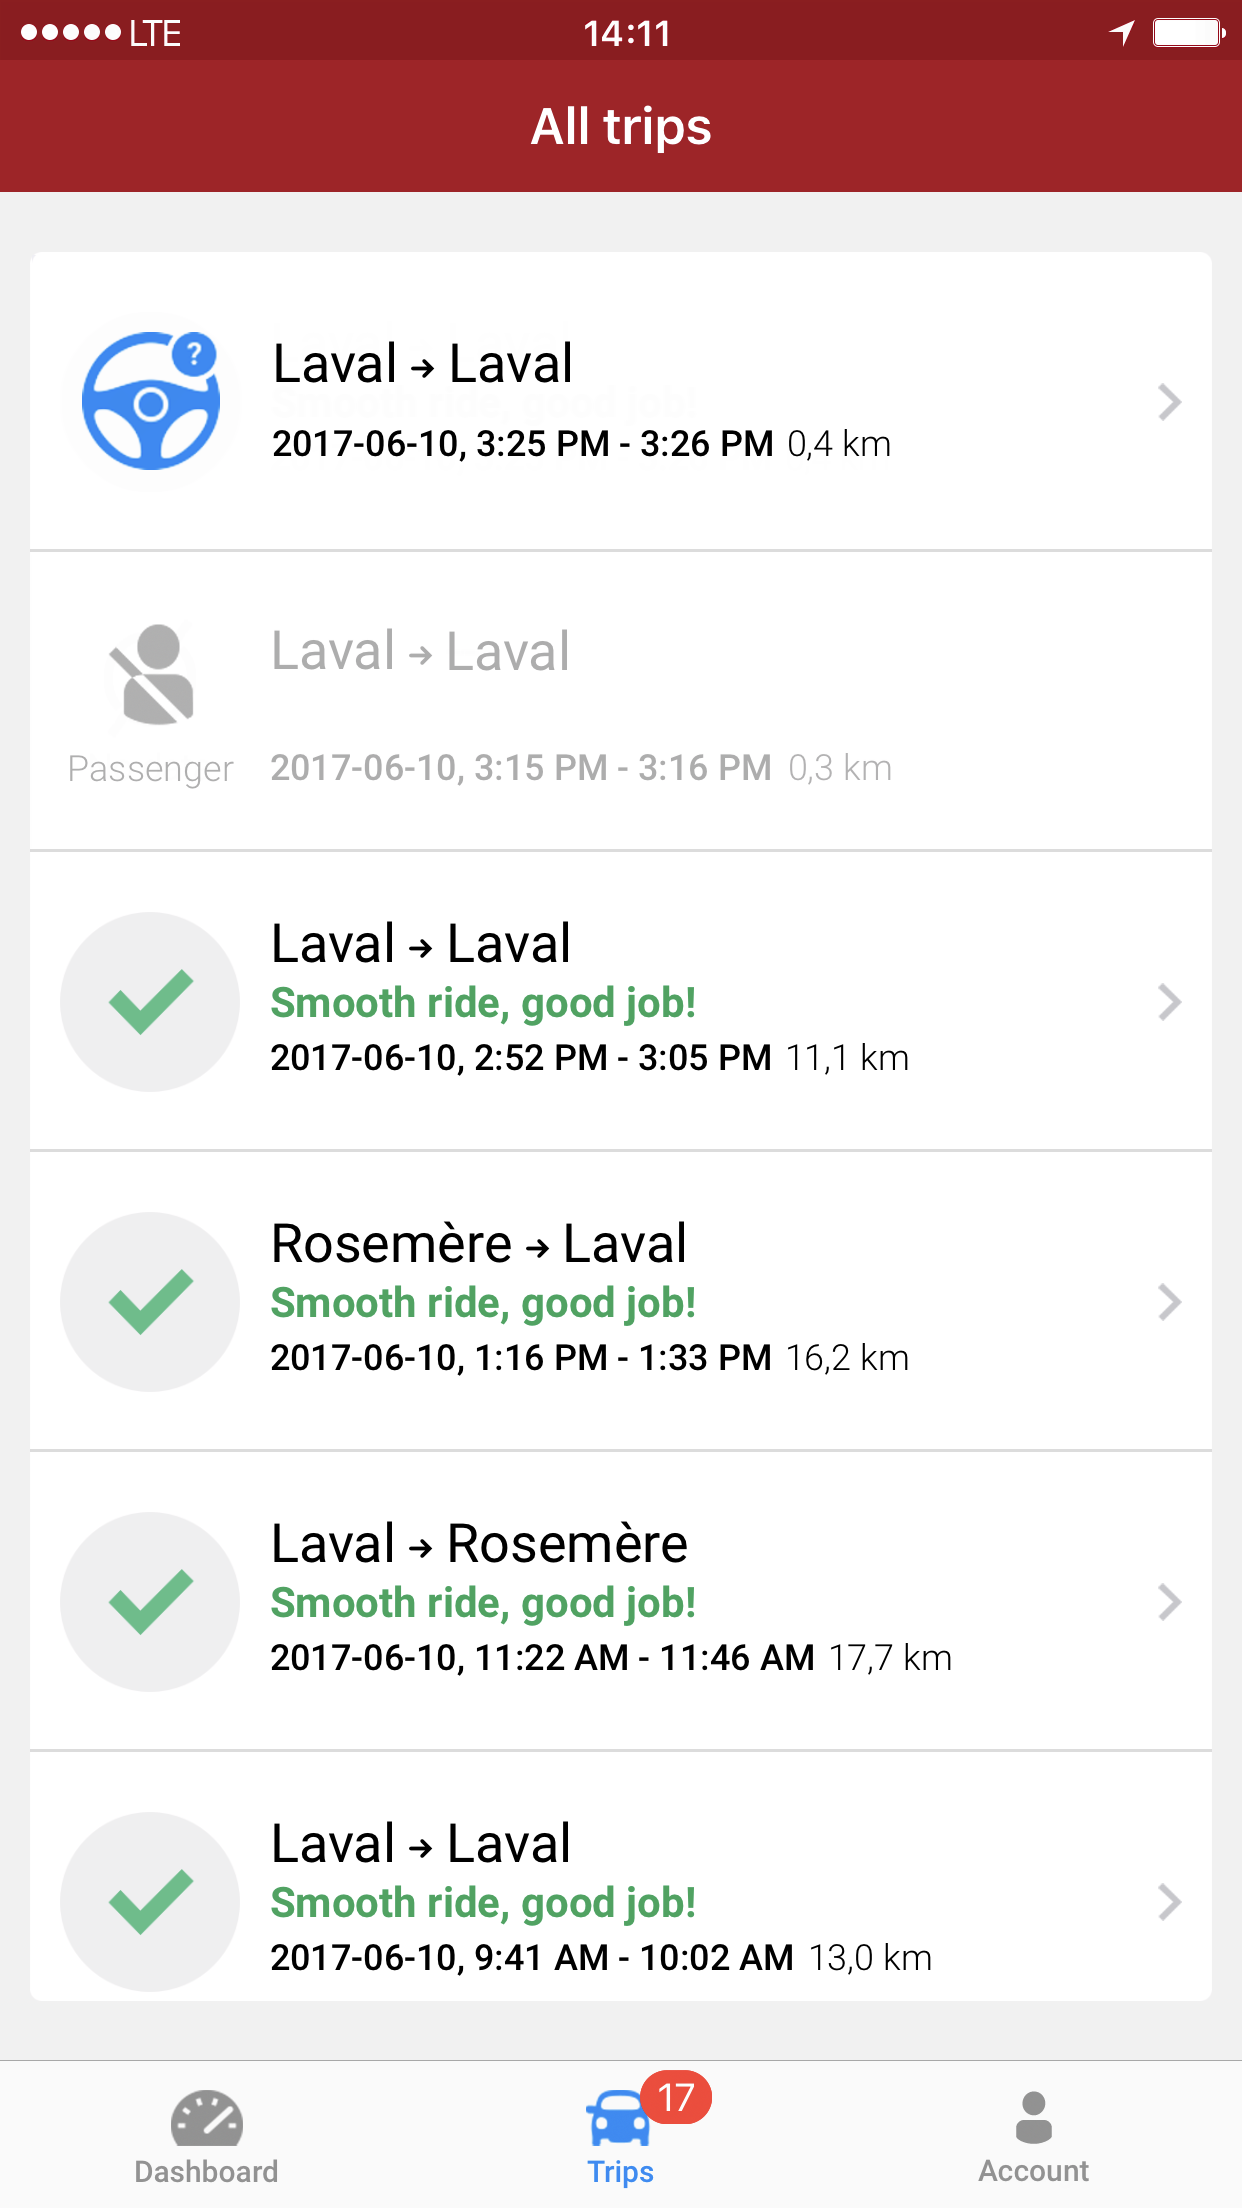This screenshot has height=2208, width=1242.
Task: Tap green checkmark for 9:41 AM trip
Action: [151, 1901]
